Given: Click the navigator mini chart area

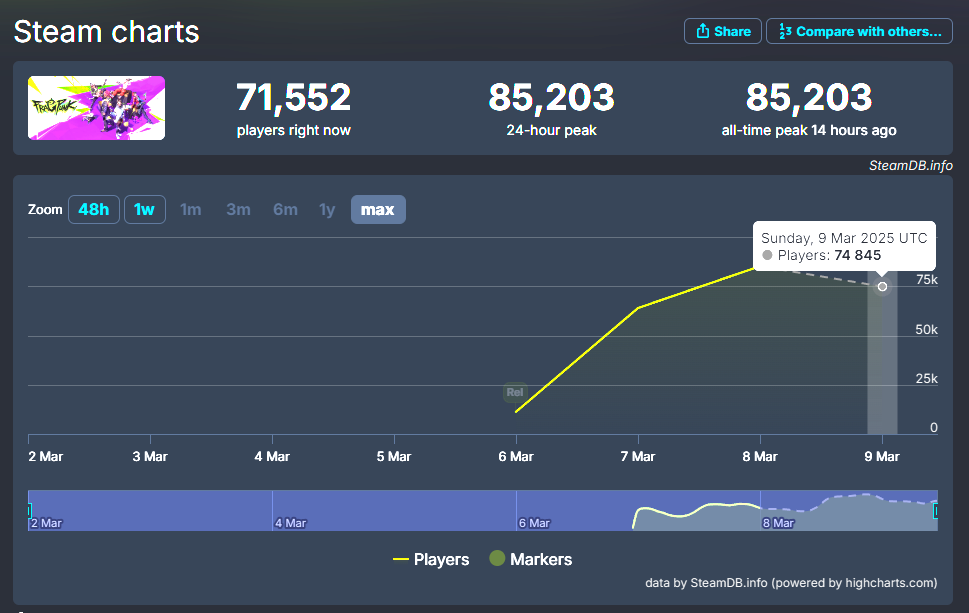Looking at the screenshot, I should pyautogui.click(x=483, y=510).
